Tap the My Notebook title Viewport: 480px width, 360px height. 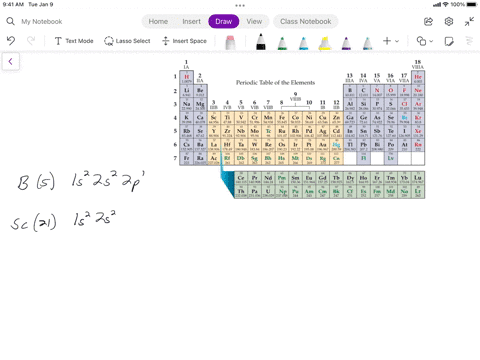pyautogui.click(x=42, y=22)
